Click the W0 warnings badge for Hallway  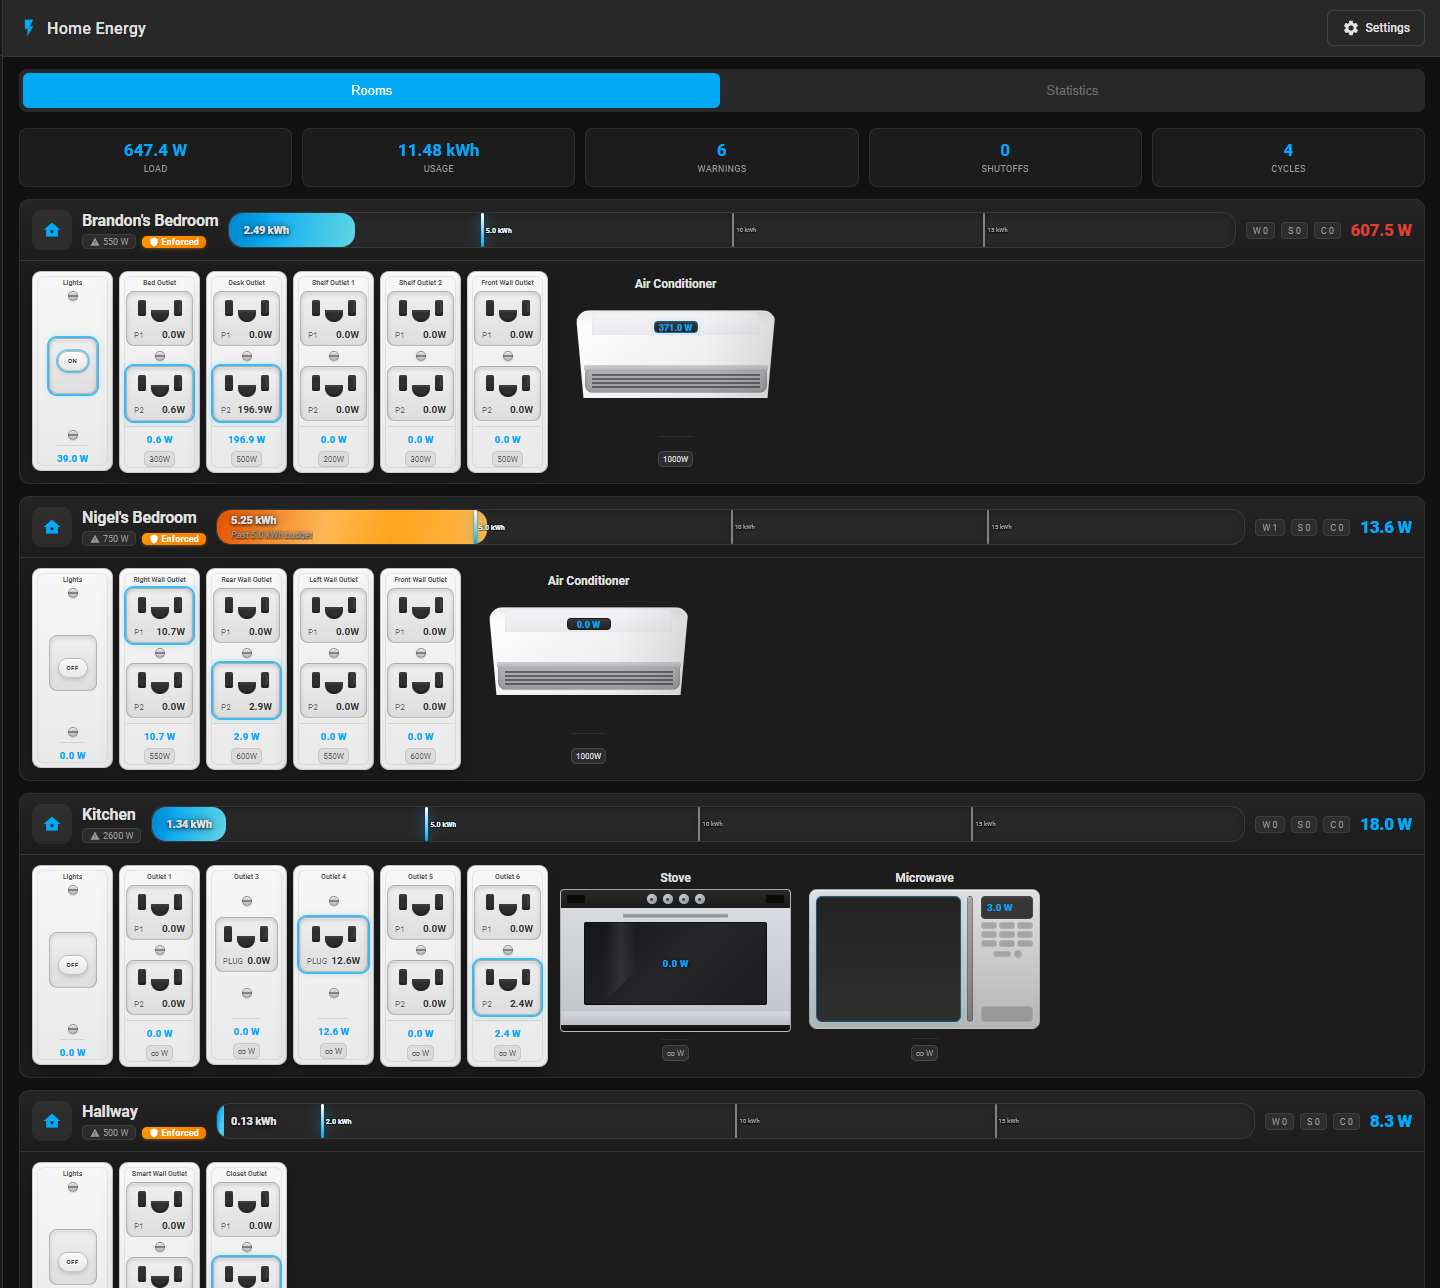coord(1279,1121)
